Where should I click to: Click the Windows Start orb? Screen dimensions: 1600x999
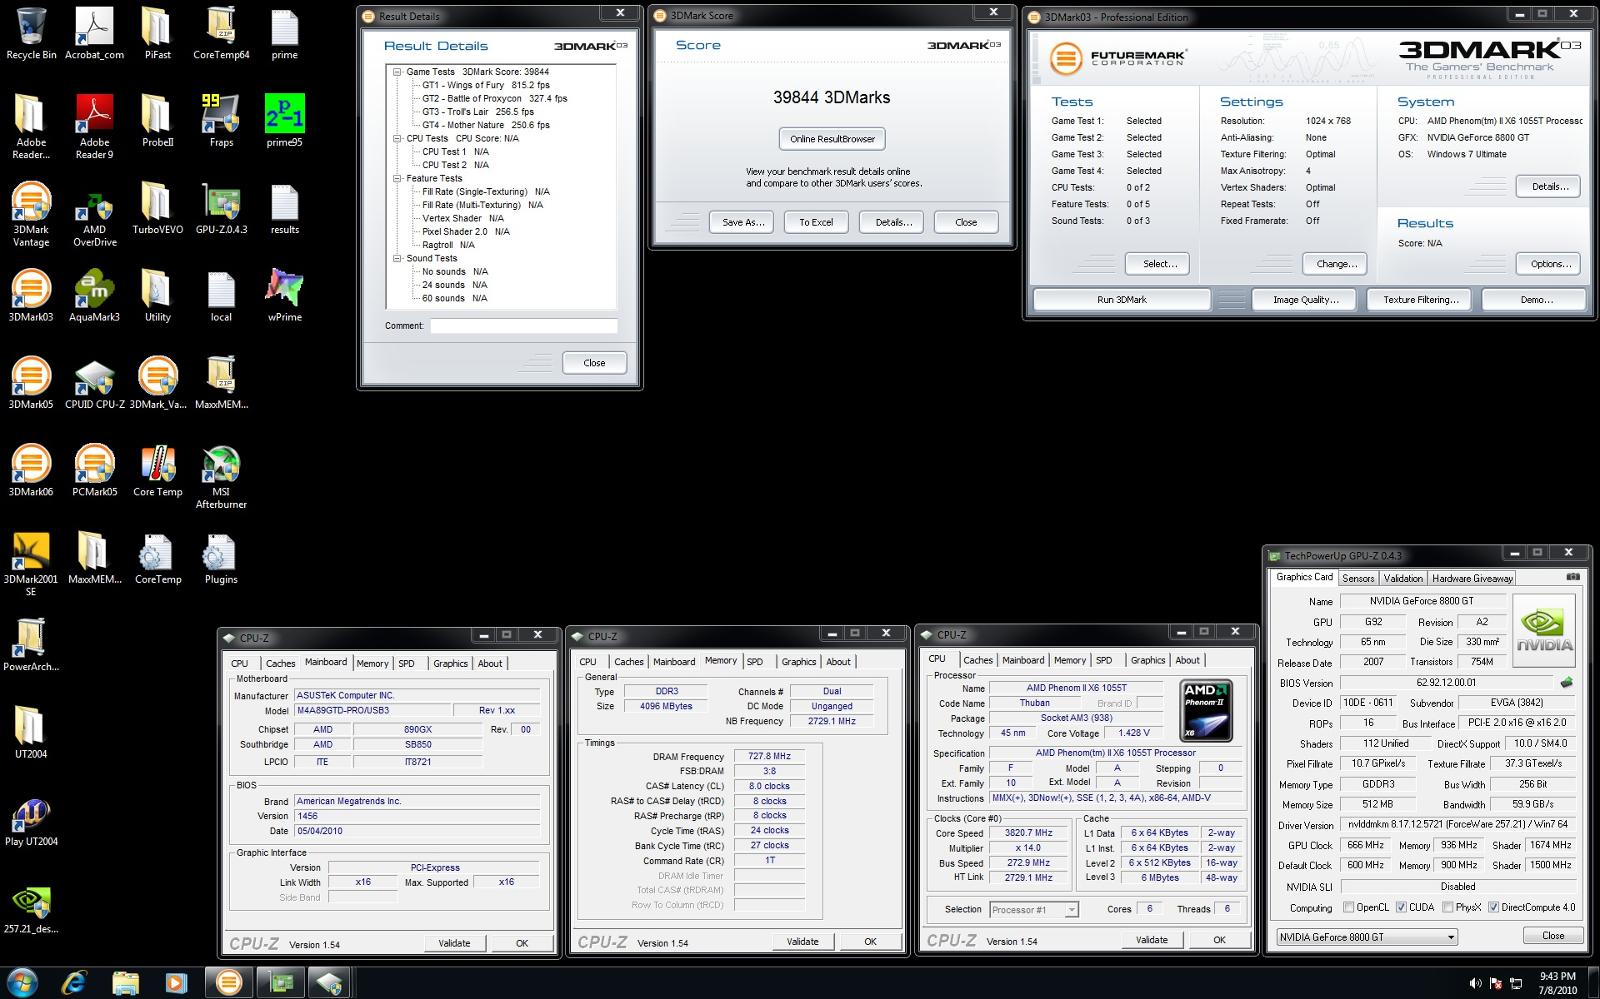click(x=22, y=982)
